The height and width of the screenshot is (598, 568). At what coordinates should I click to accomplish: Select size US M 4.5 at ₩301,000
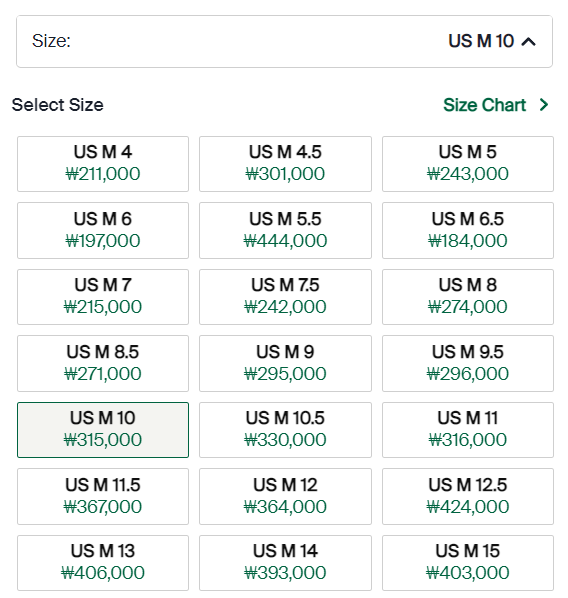tap(285, 164)
